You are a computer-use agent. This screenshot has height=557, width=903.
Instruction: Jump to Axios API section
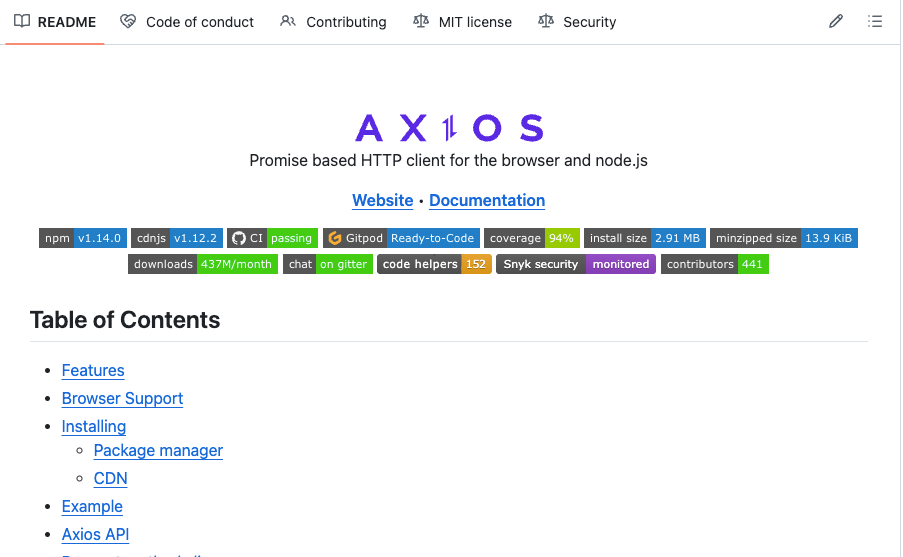point(95,535)
